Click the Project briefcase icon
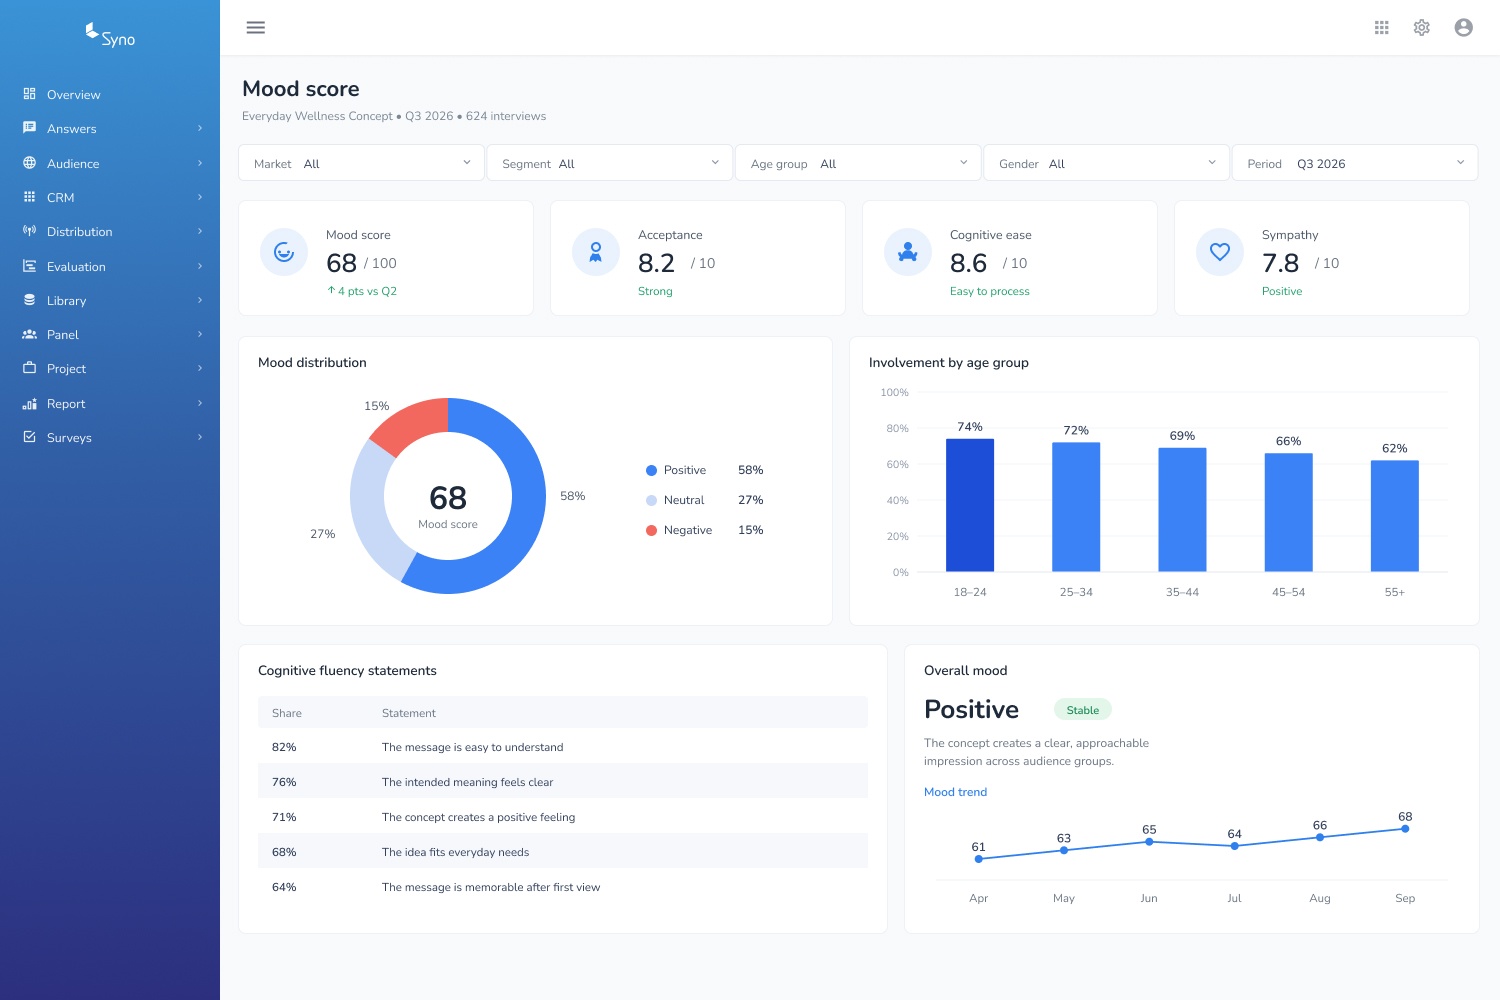 click(x=29, y=368)
